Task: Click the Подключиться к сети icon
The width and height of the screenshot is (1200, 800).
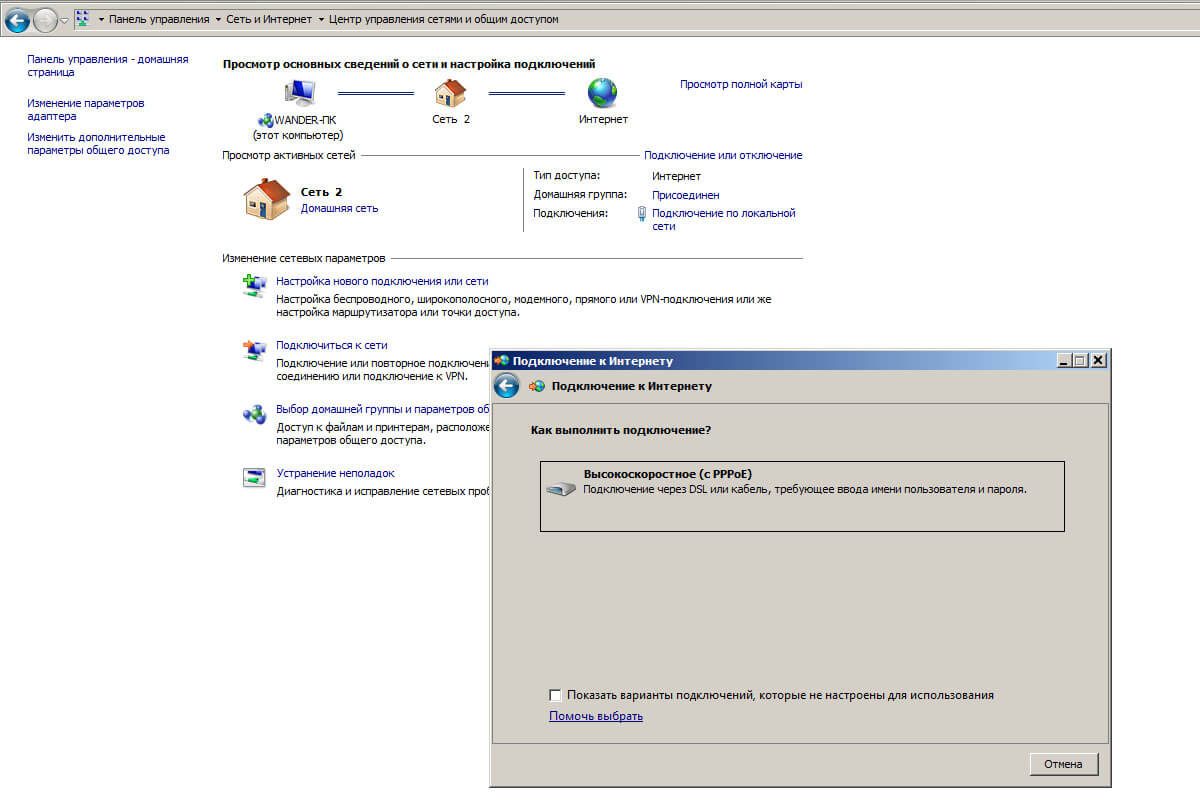Action: [254, 350]
